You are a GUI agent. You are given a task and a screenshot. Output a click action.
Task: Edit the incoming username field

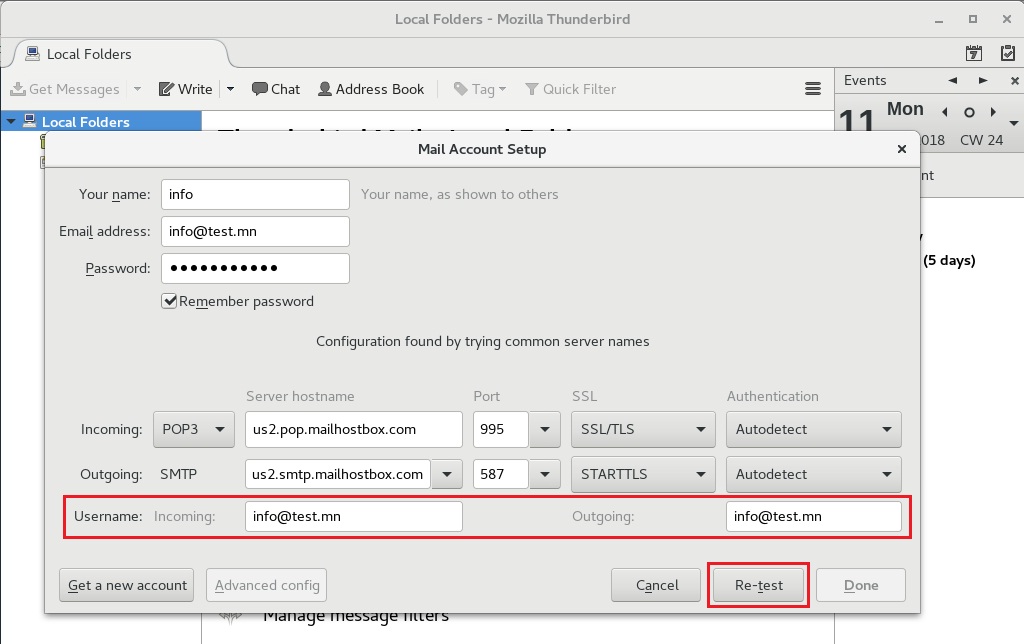(x=354, y=517)
